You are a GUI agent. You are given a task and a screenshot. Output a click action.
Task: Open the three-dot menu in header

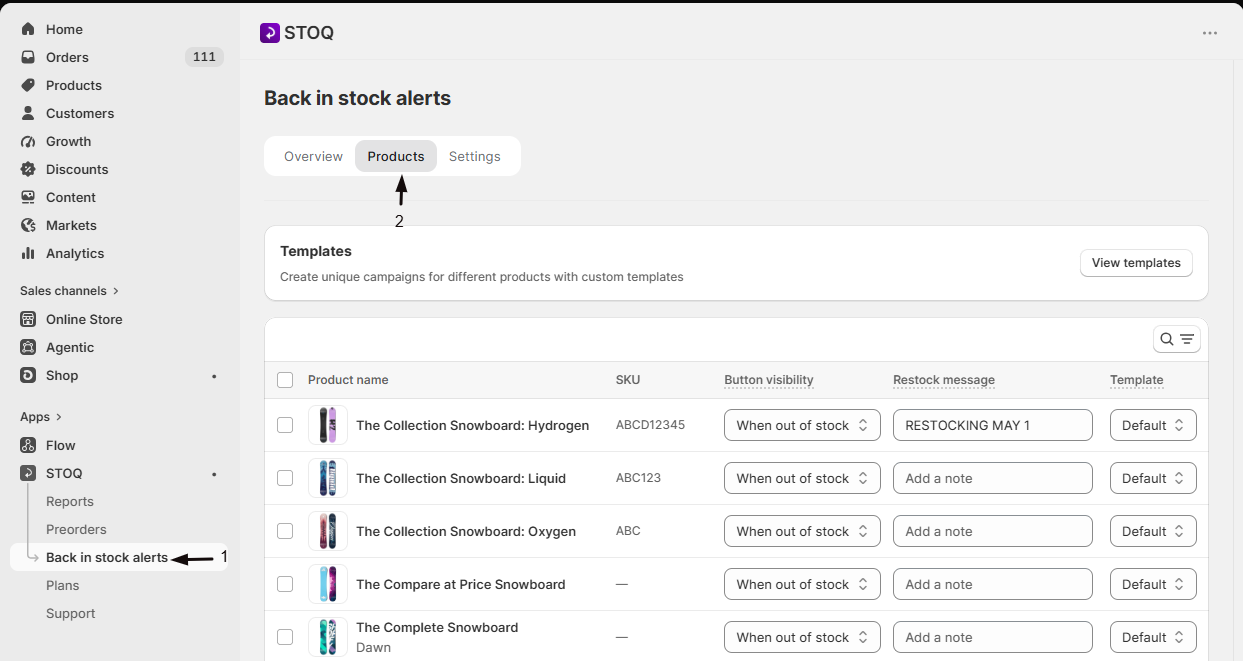click(1210, 33)
